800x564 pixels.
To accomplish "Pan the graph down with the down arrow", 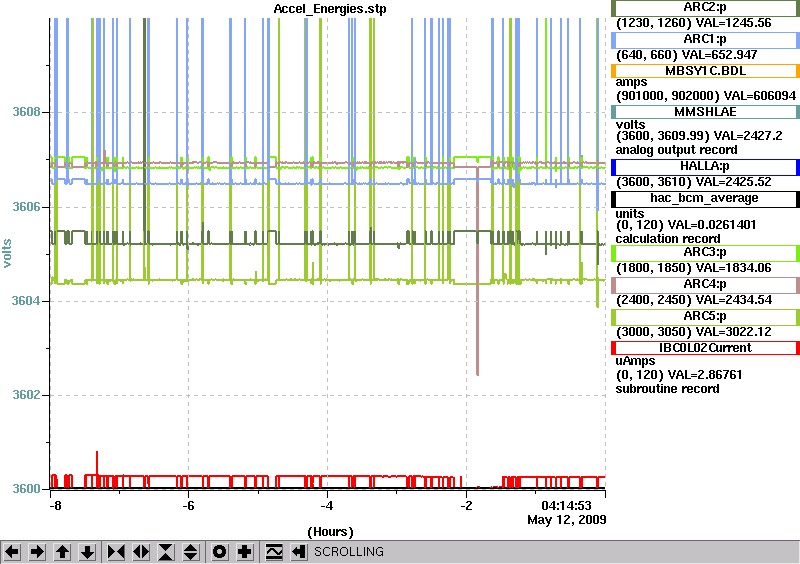I will click(x=87, y=552).
